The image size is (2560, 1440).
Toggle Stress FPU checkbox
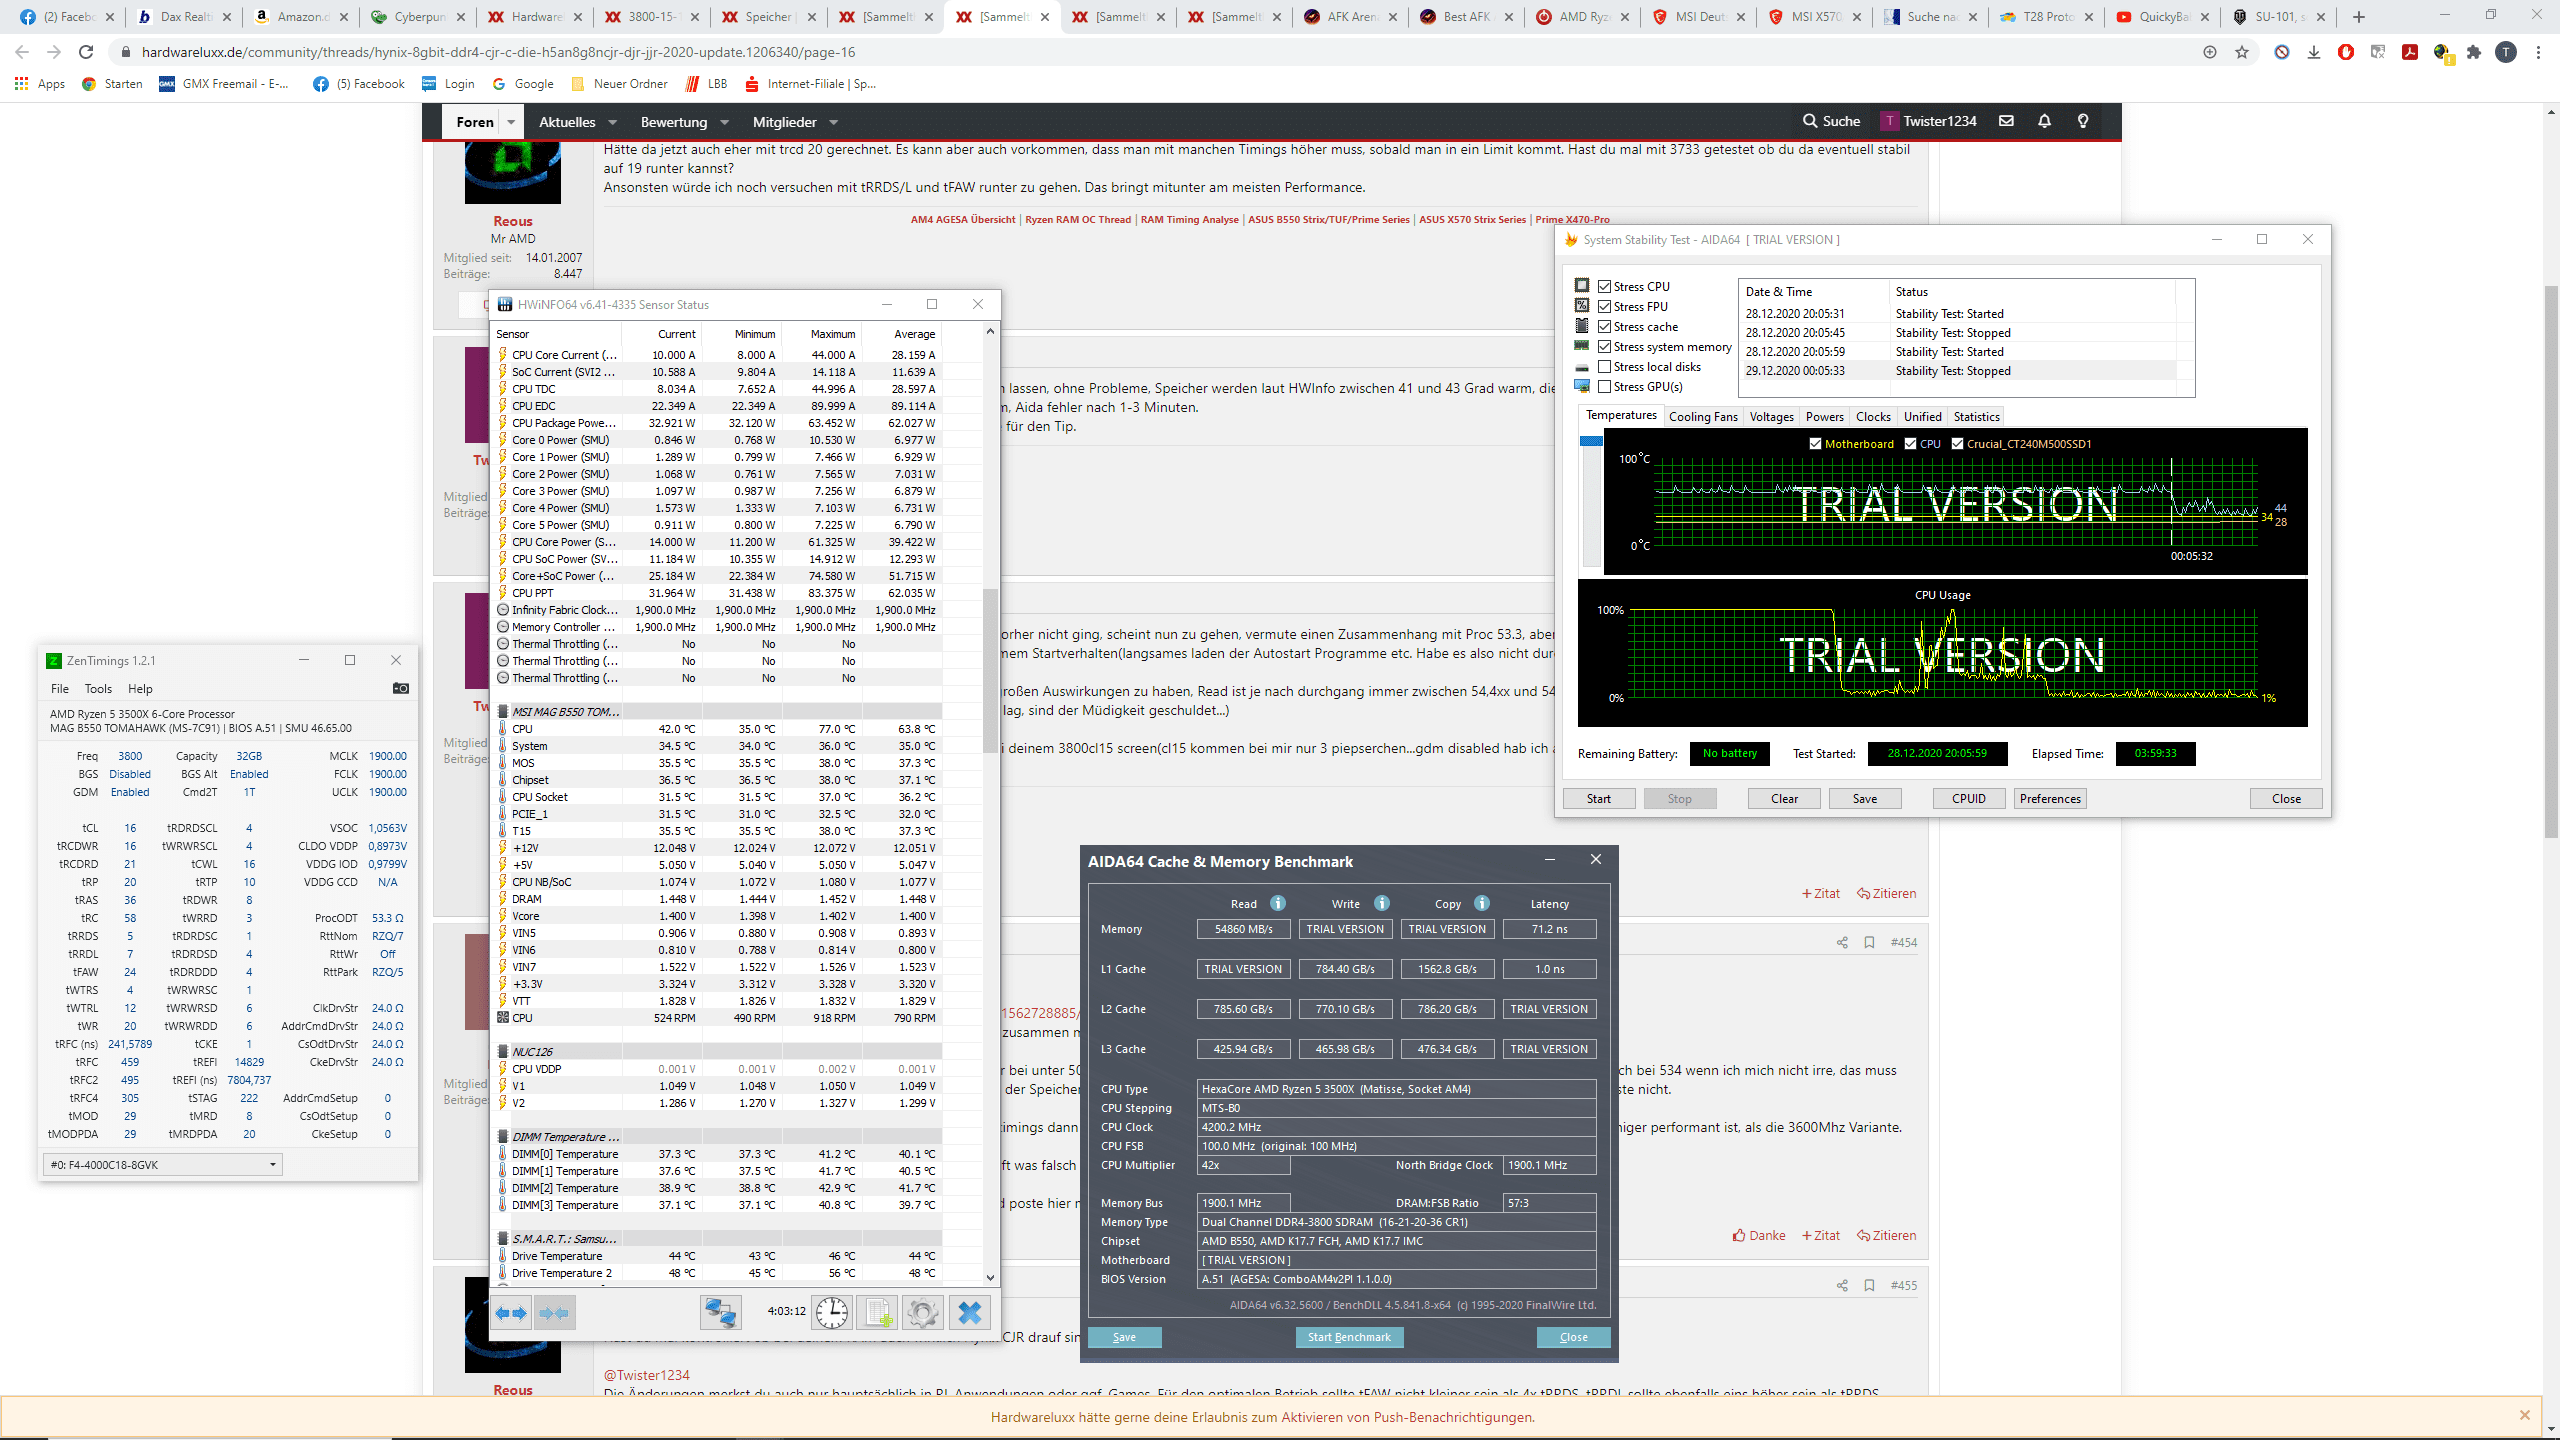coord(1605,306)
